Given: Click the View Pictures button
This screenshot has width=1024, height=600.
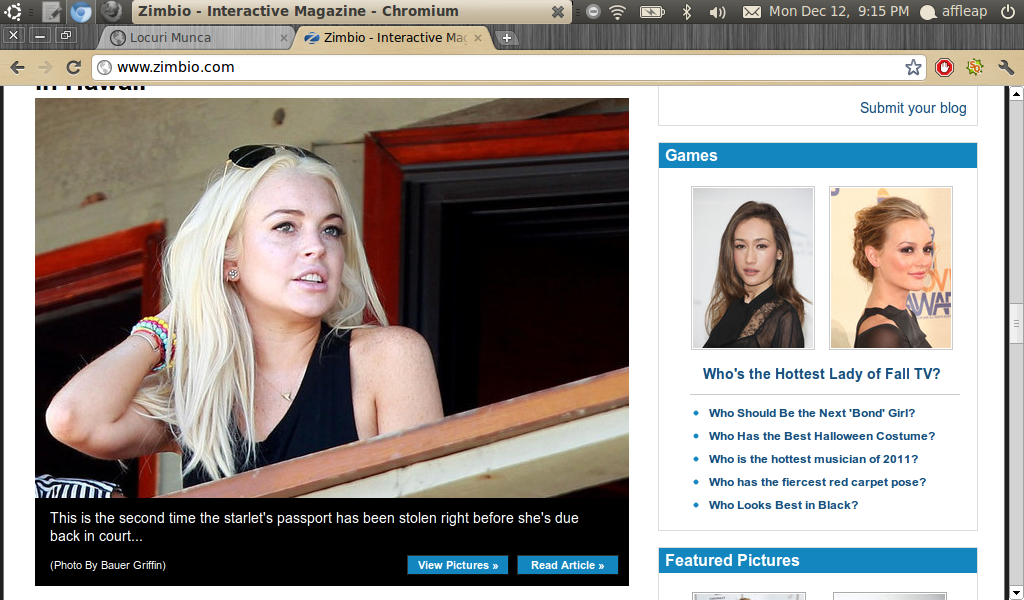Looking at the screenshot, I should [458, 565].
